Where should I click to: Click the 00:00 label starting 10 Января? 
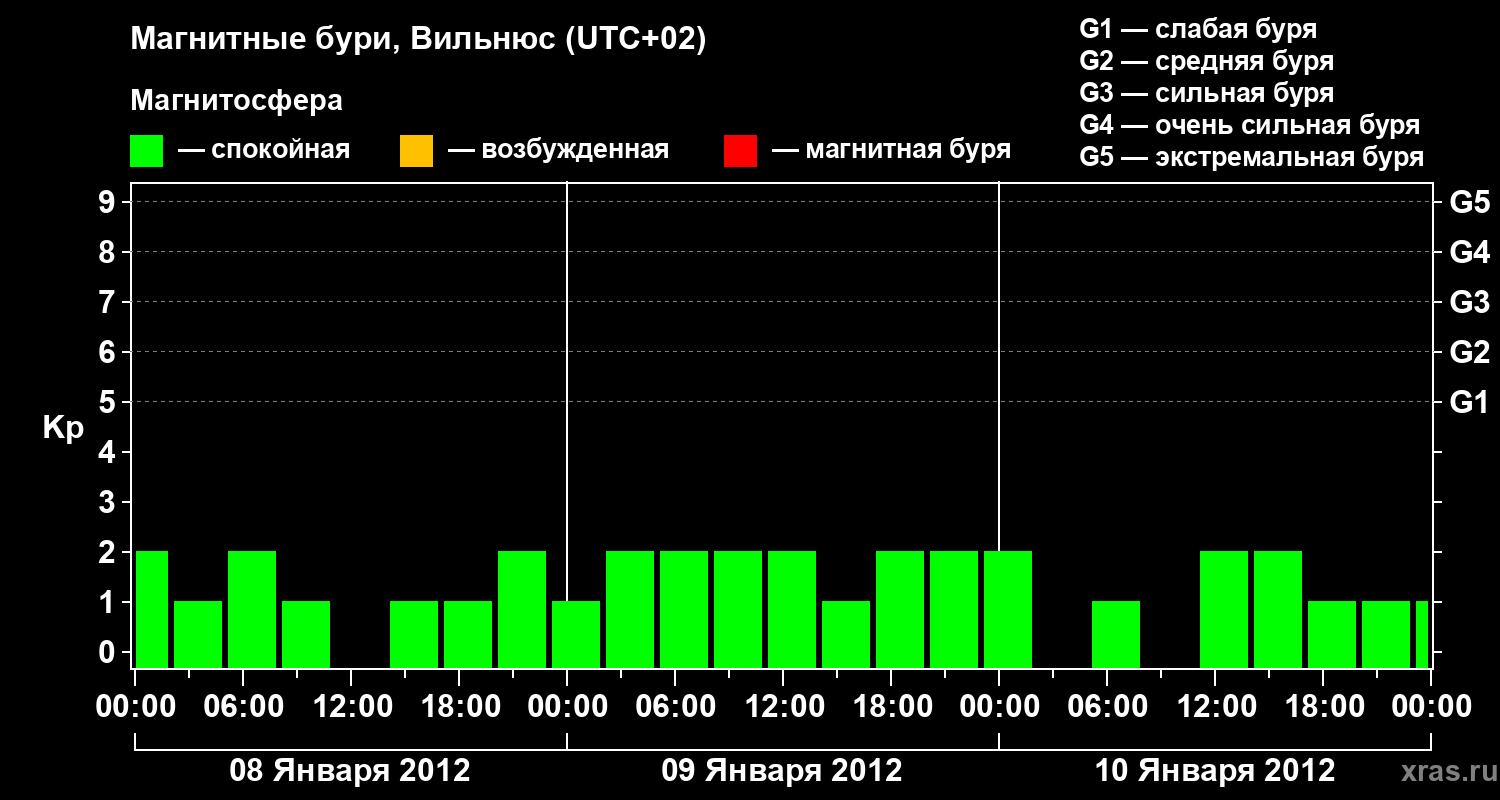[999, 707]
